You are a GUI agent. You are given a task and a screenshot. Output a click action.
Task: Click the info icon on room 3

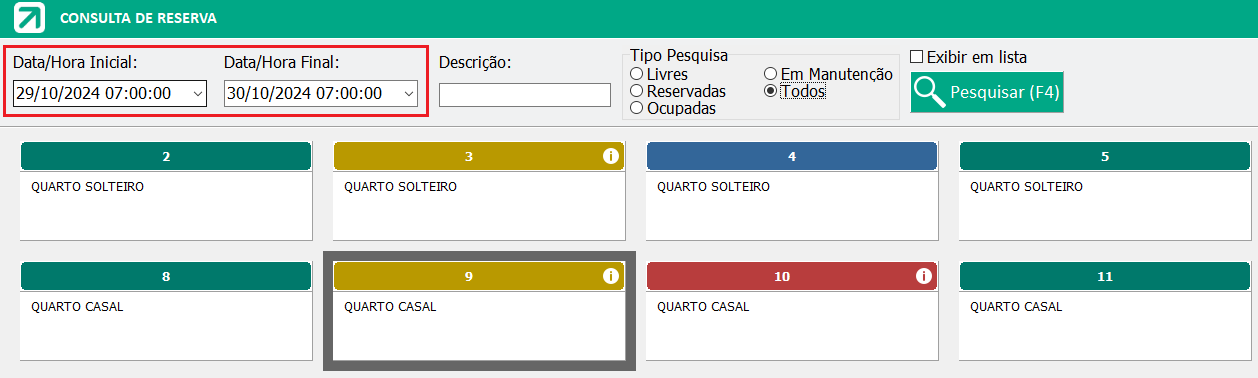tap(610, 156)
